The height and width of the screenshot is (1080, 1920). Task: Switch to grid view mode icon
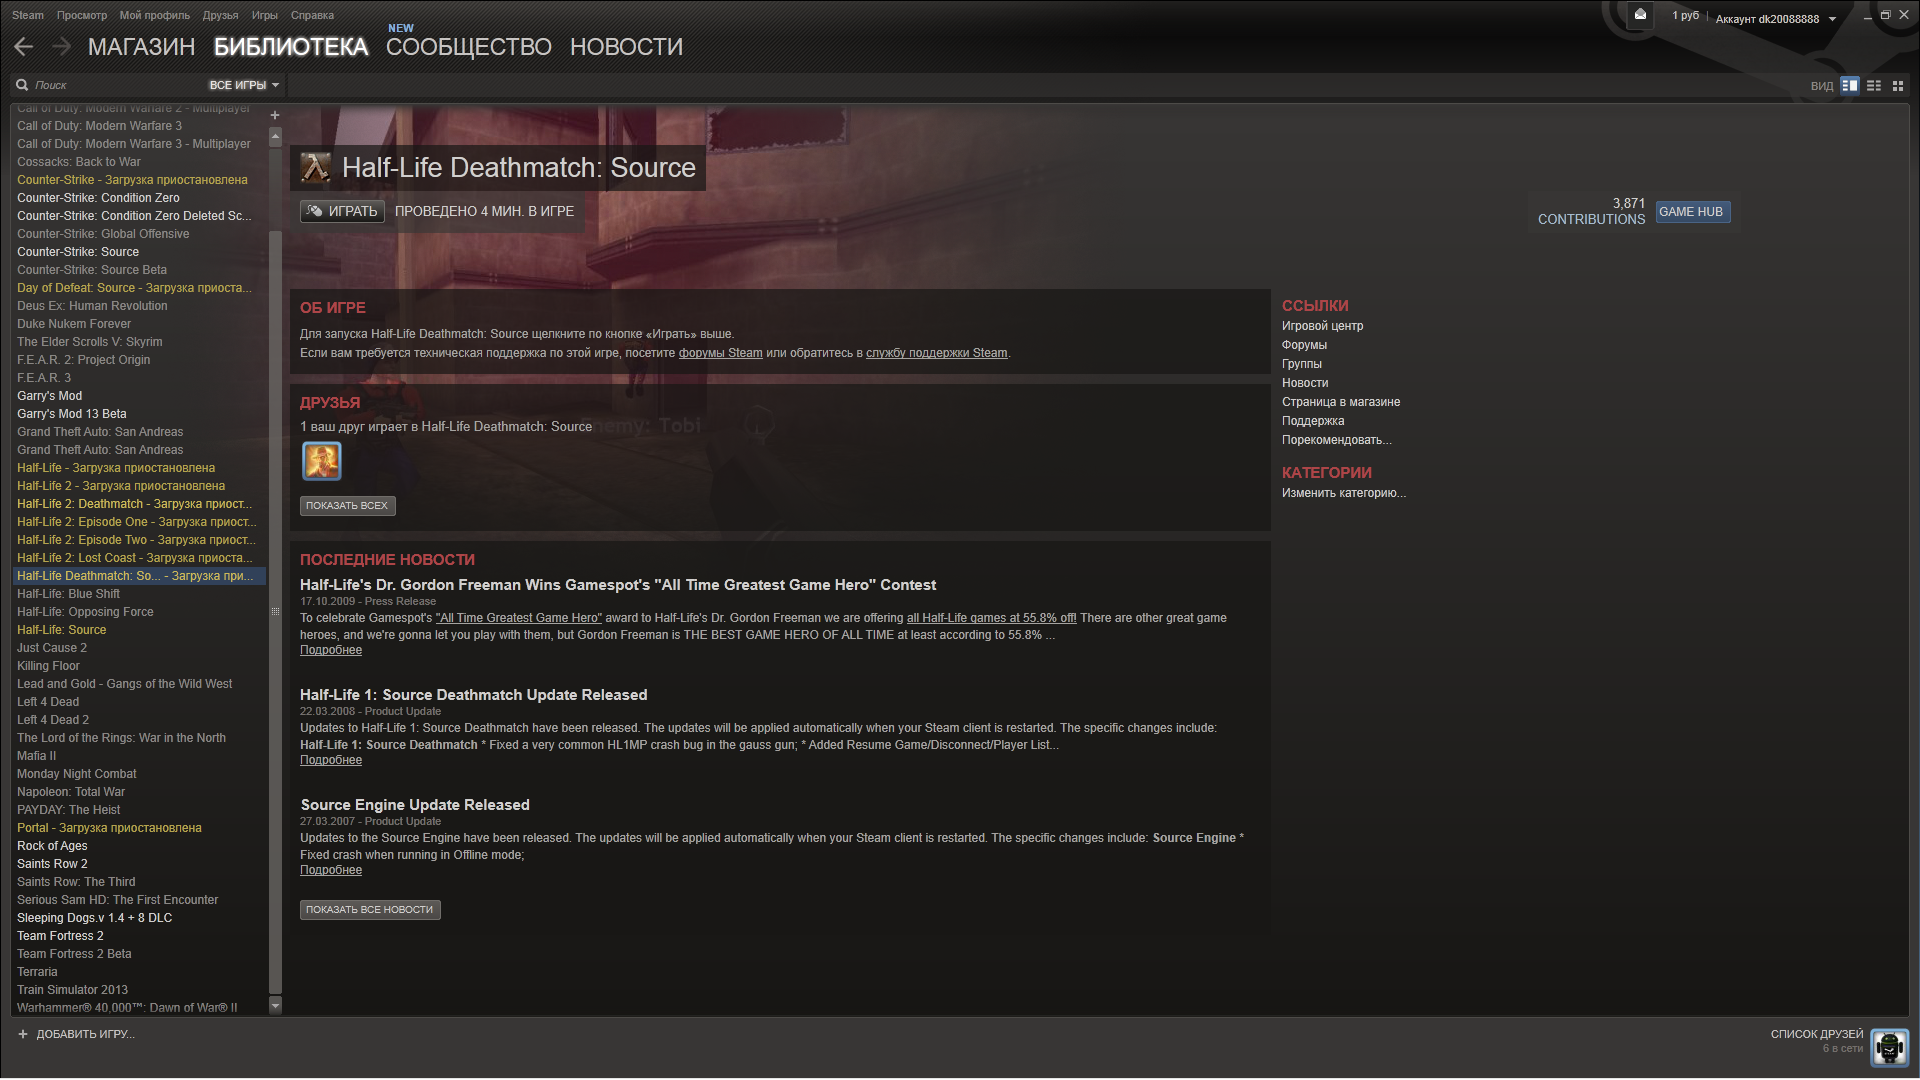(x=1898, y=86)
